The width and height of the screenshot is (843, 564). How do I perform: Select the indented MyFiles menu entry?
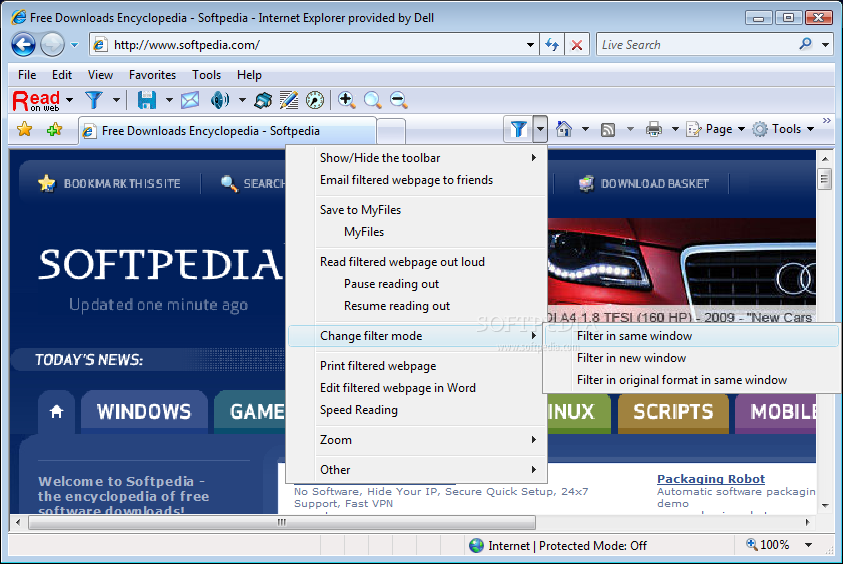tap(417, 232)
